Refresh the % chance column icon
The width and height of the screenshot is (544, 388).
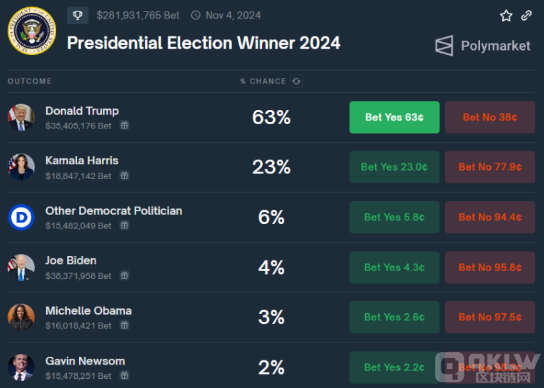[x=296, y=81]
